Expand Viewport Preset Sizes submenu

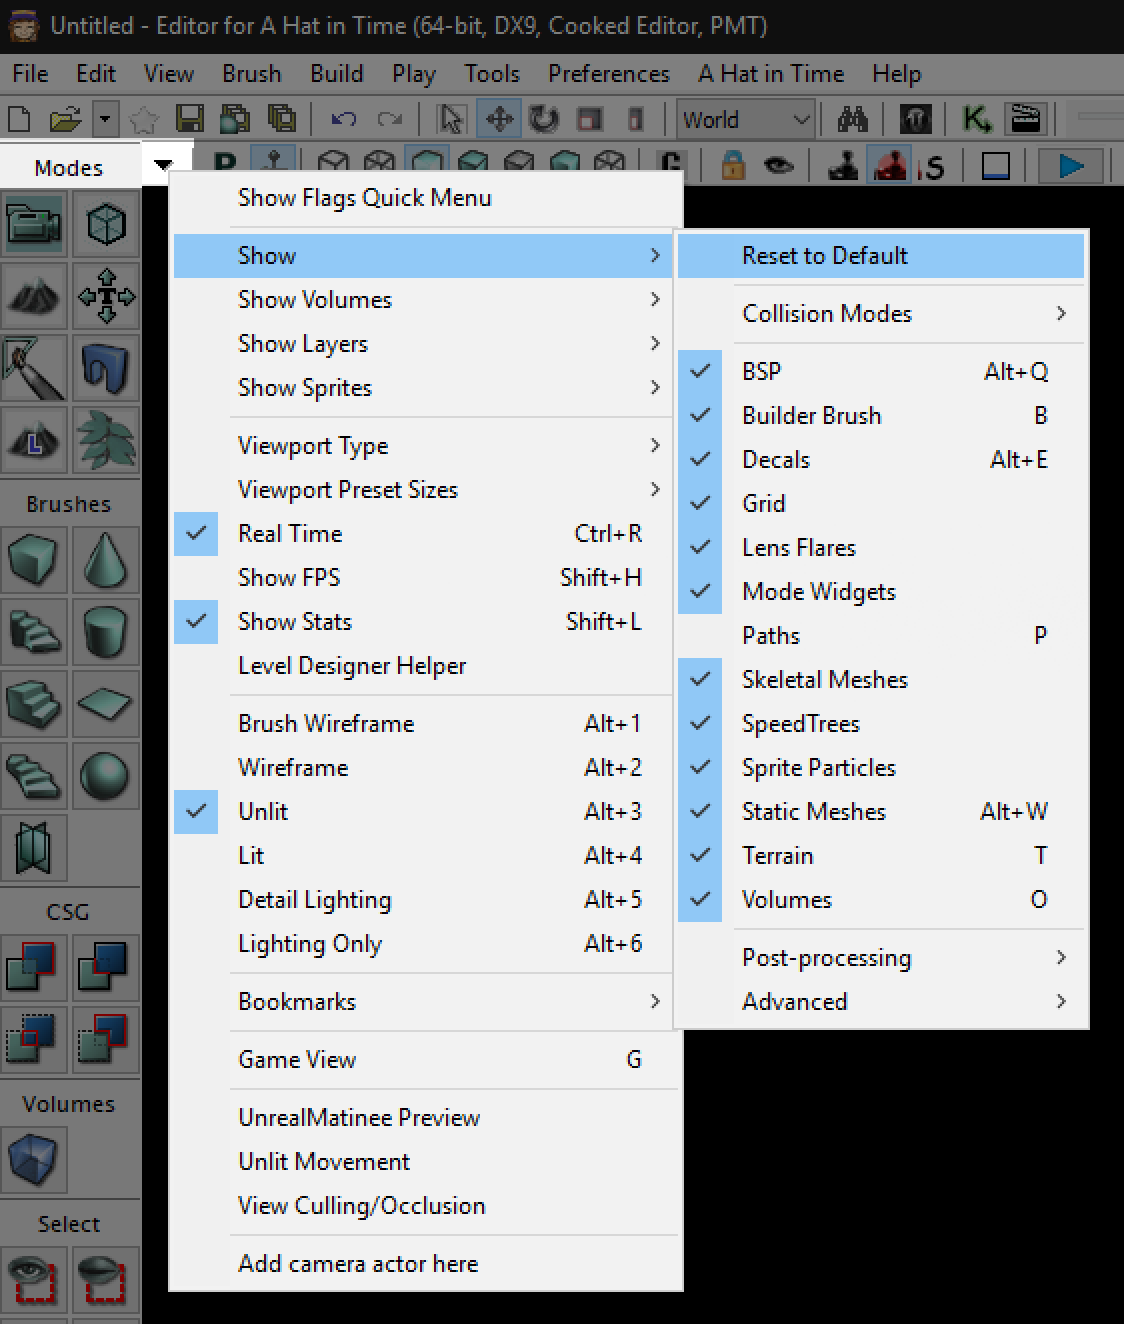(426, 489)
